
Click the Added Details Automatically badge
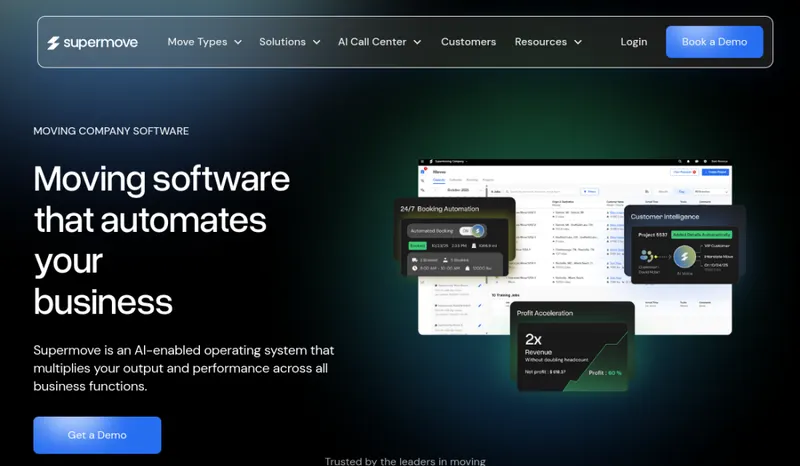pyautogui.click(x=702, y=235)
